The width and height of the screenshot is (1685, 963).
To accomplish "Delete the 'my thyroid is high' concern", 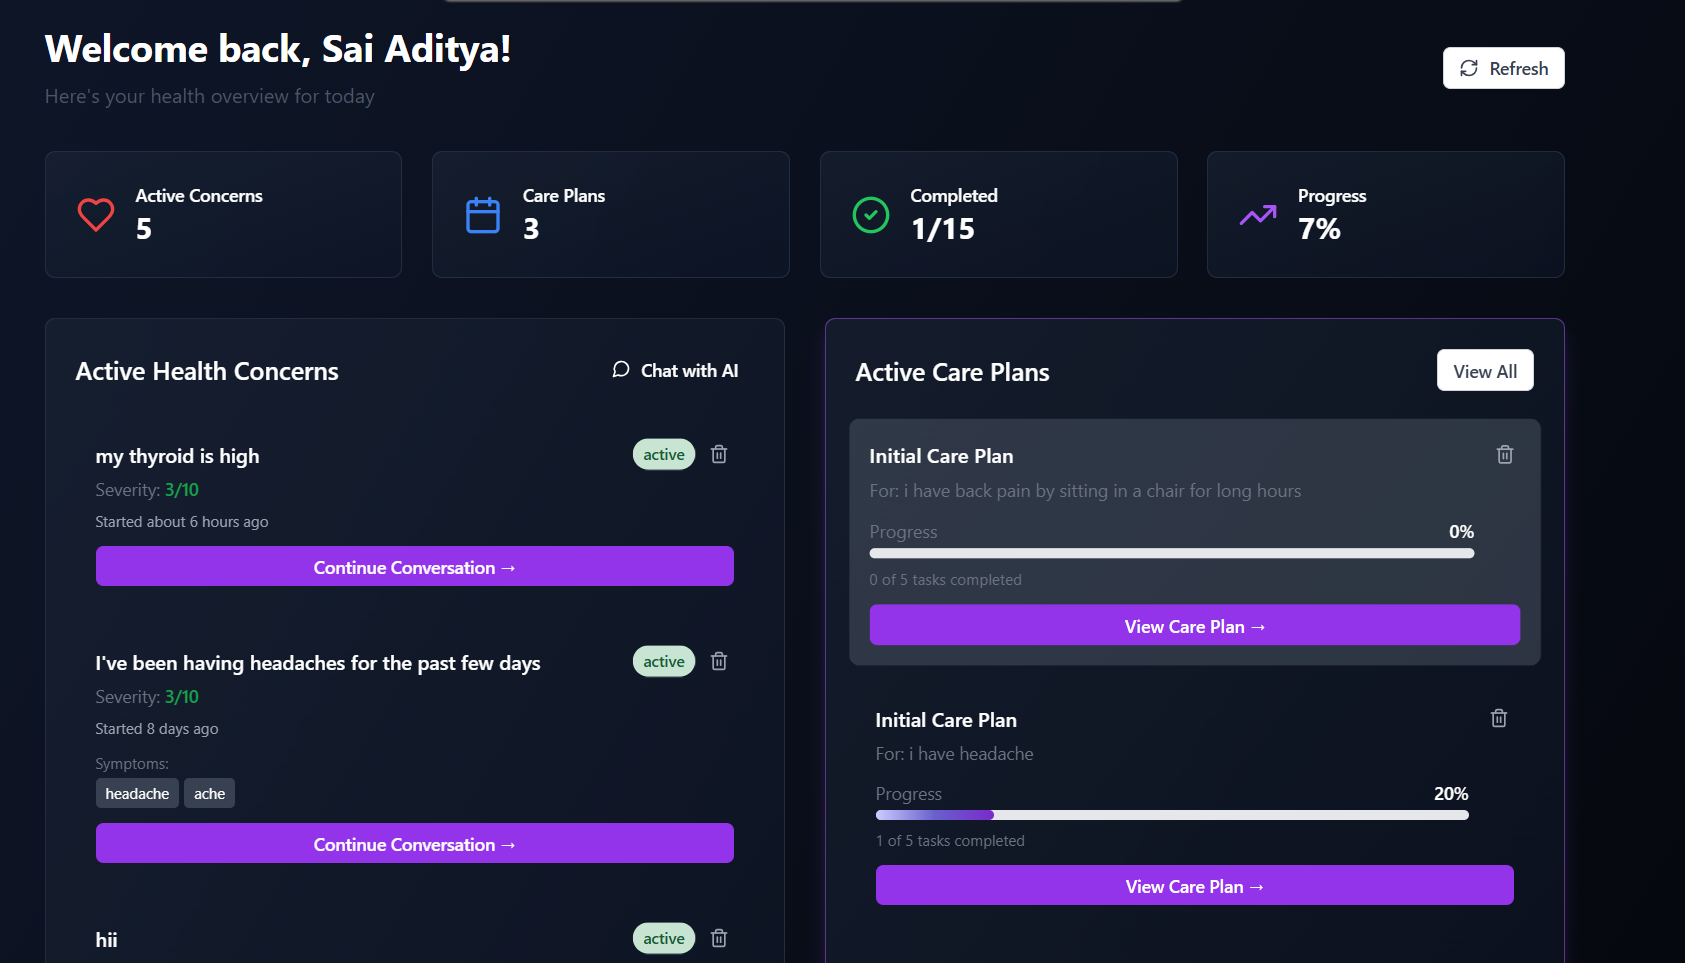I will [x=719, y=455].
